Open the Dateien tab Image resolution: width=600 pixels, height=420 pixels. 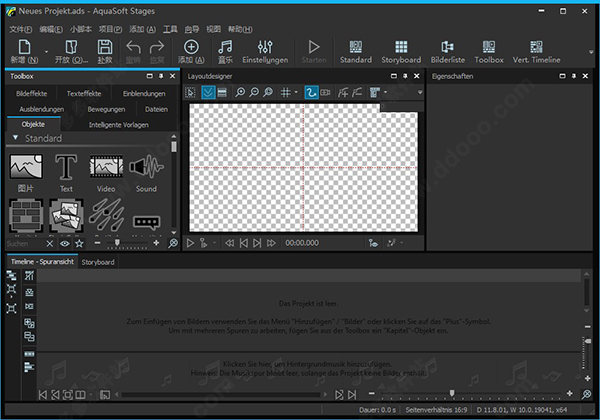(156, 109)
